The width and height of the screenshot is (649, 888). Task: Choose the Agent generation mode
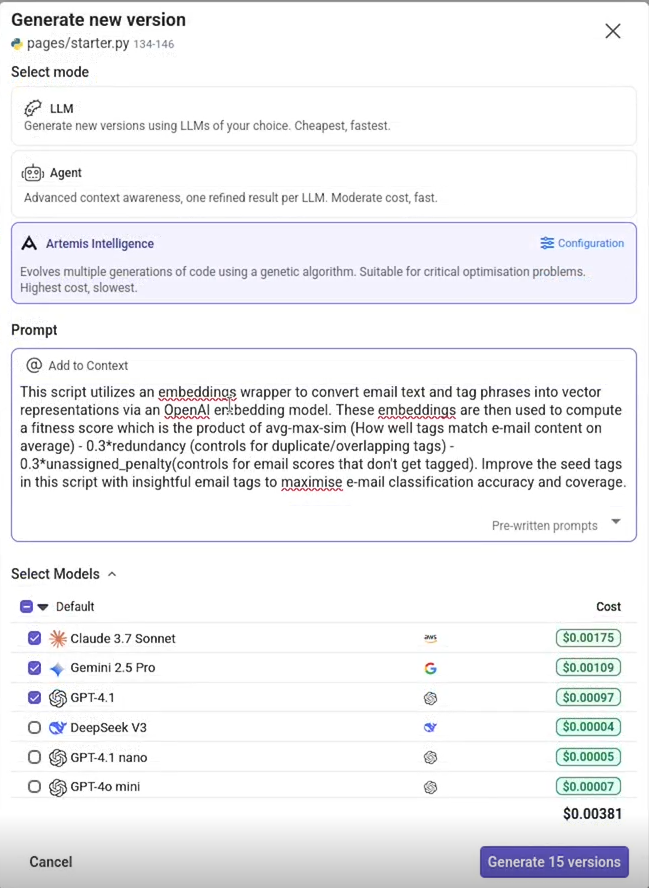click(323, 184)
